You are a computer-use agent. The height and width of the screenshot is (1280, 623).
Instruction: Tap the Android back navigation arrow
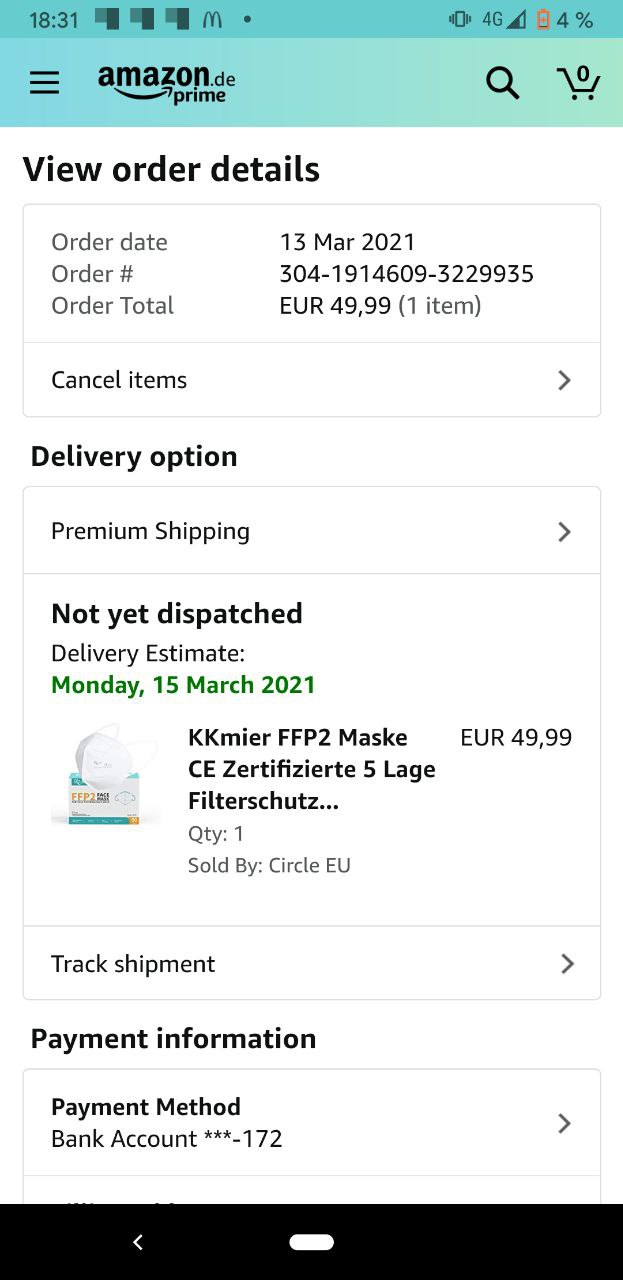(138, 1242)
